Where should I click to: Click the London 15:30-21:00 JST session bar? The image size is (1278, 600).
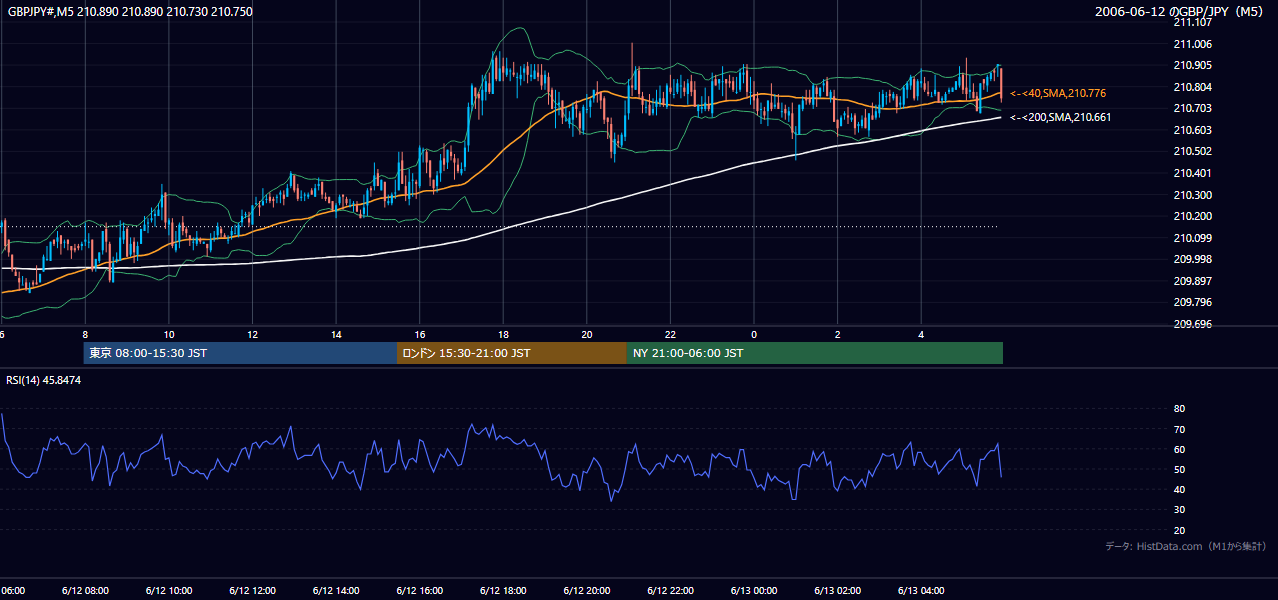click(512, 353)
